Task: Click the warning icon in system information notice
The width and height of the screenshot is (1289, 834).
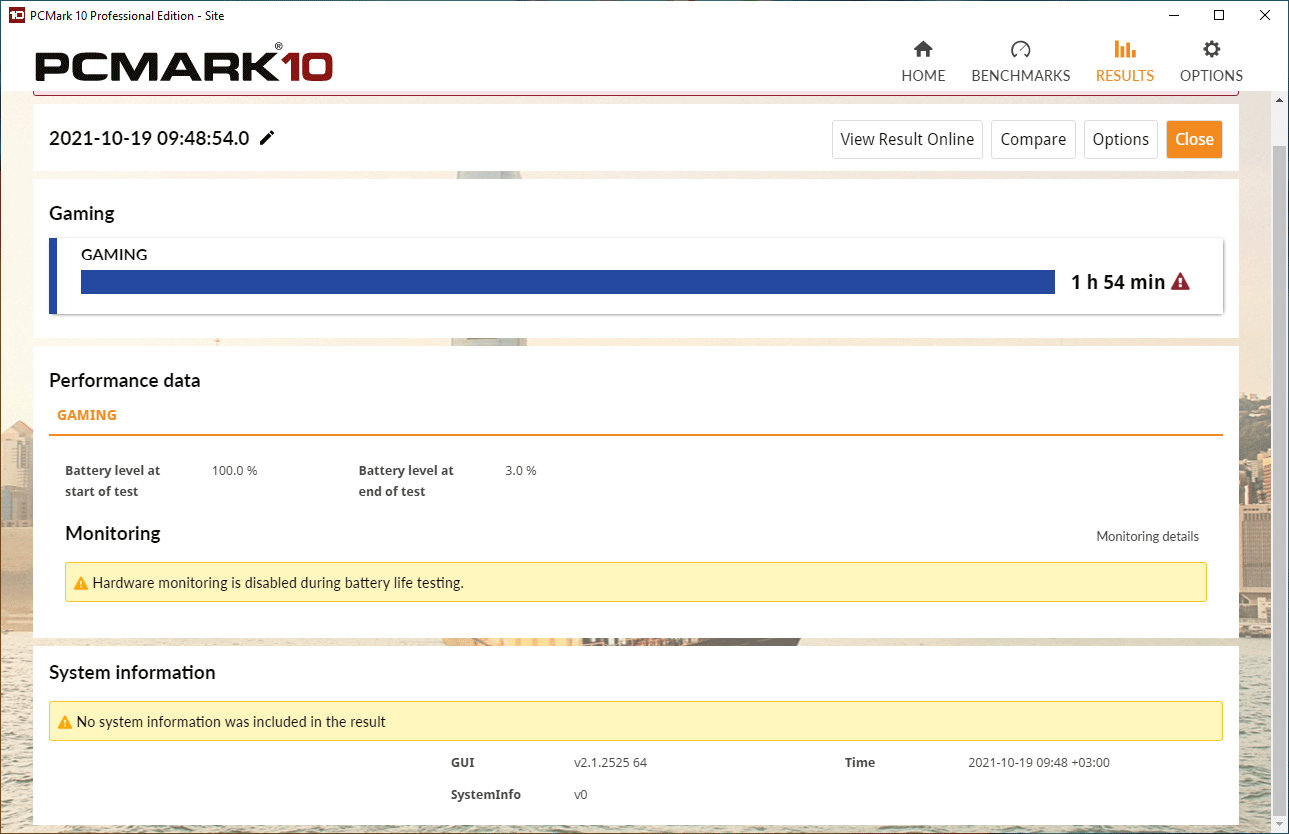Action: 65,721
